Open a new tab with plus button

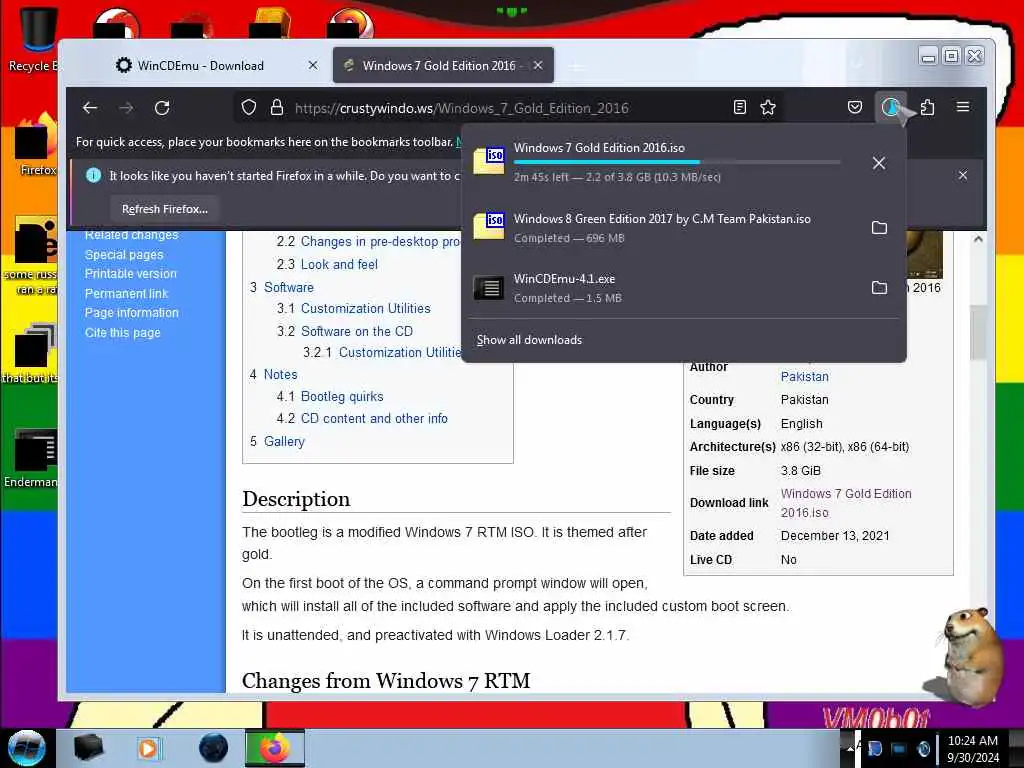coord(576,66)
